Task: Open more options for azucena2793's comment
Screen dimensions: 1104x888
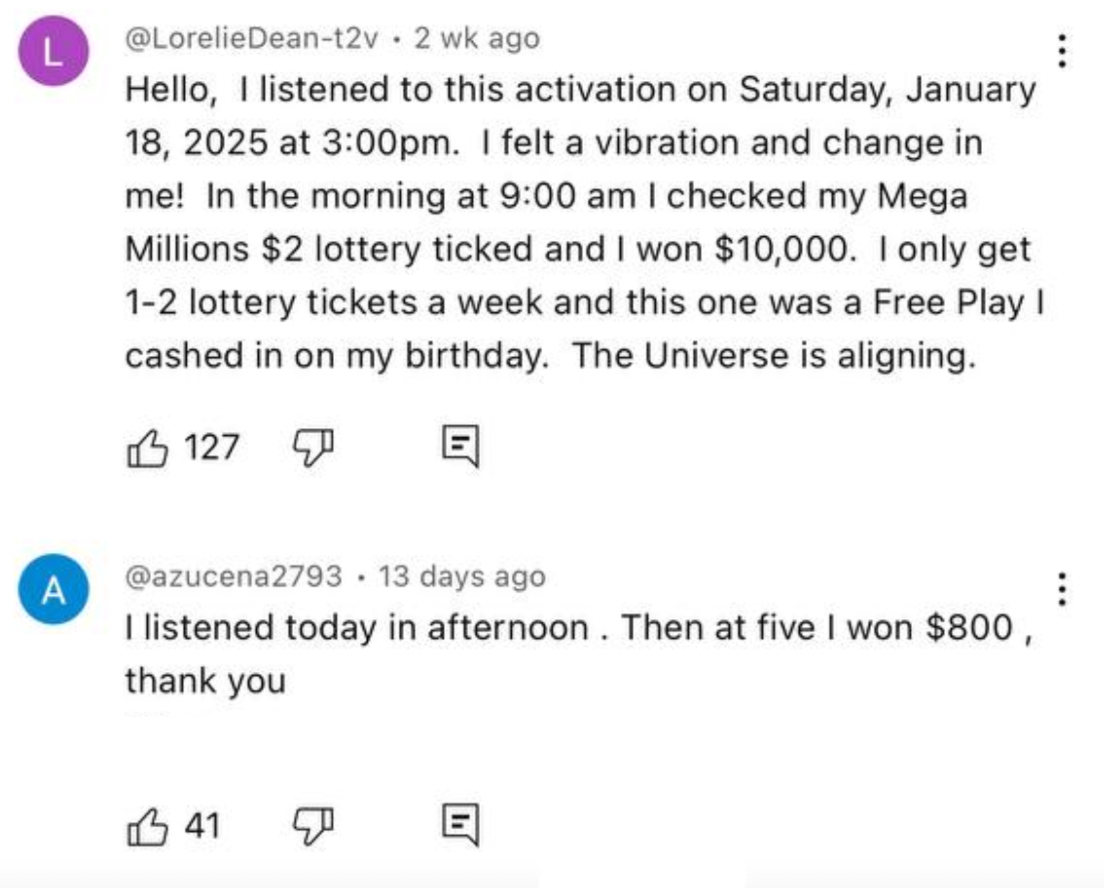Action: tap(1061, 589)
